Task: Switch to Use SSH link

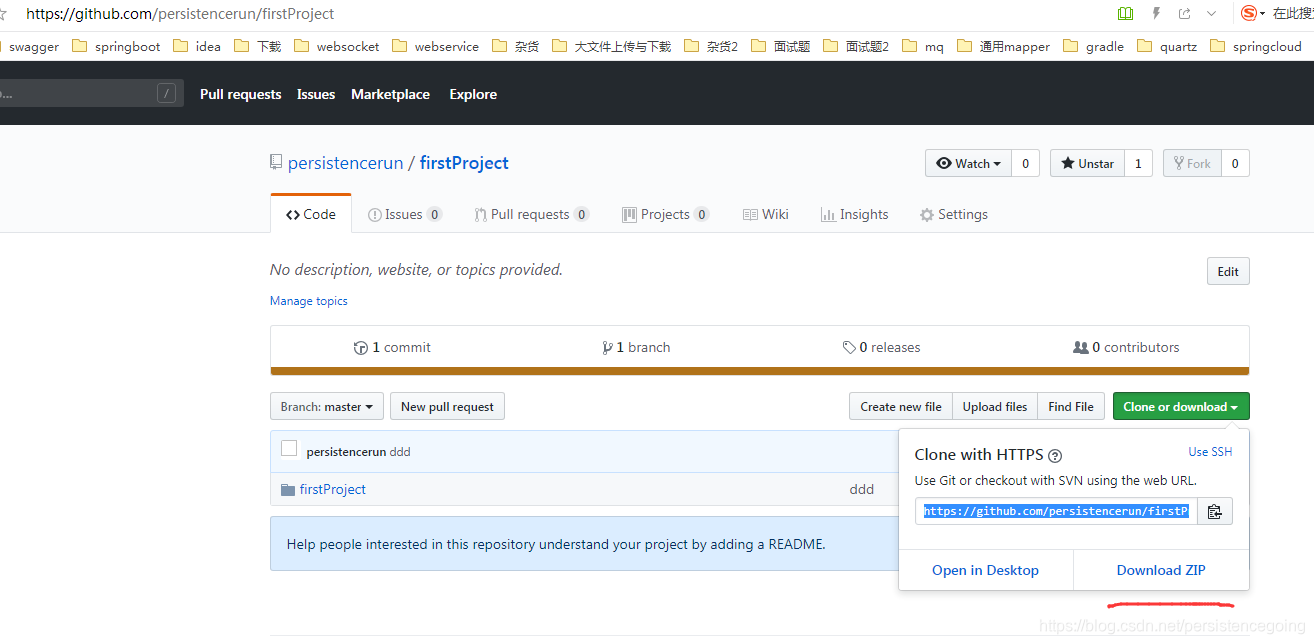Action: (x=1210, y=452)
